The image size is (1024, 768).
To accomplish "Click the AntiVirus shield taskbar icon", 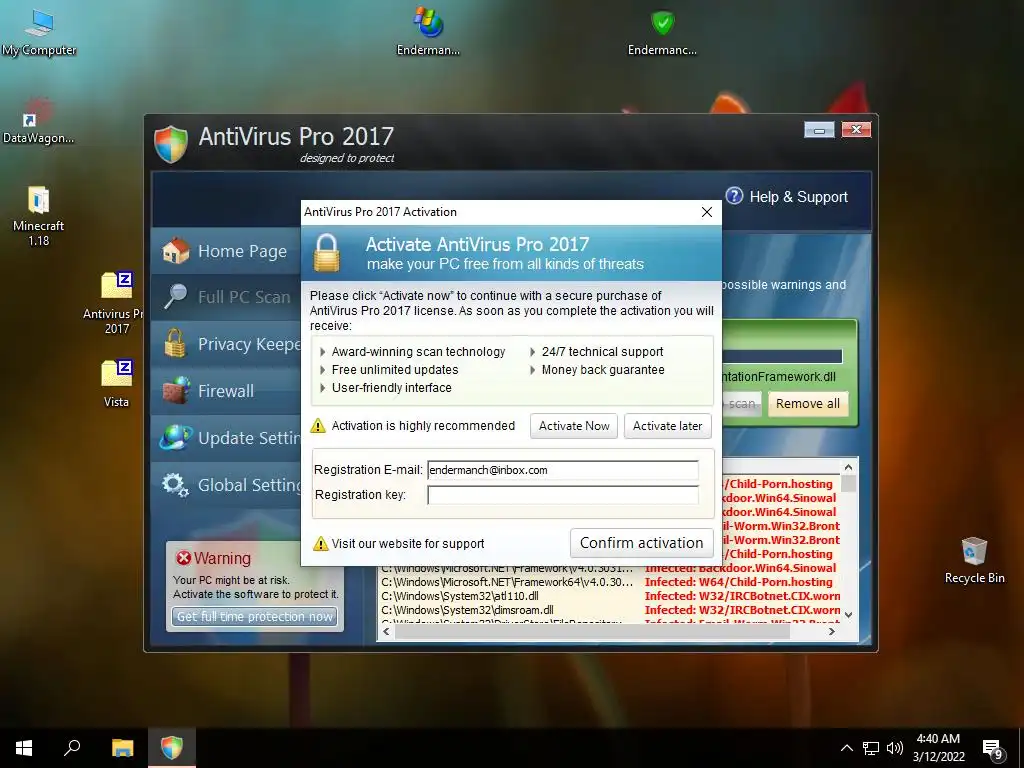I will (172, 748).
